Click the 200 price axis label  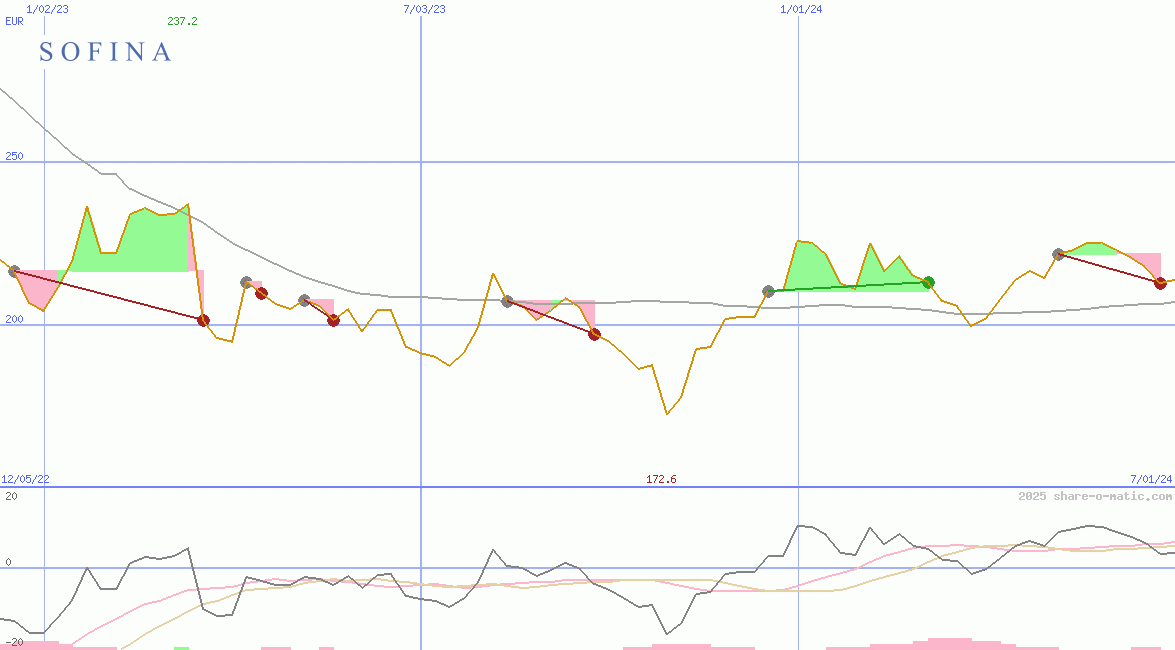click(13, 319)
